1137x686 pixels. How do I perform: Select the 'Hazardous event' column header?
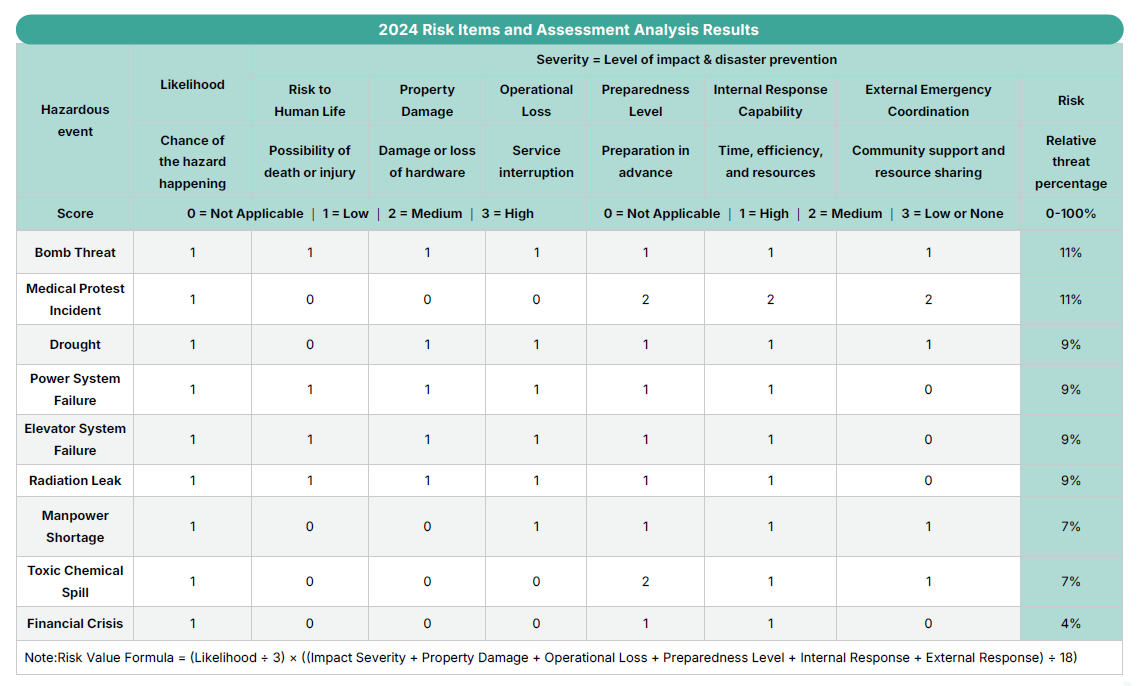click(x=75, y=120)
